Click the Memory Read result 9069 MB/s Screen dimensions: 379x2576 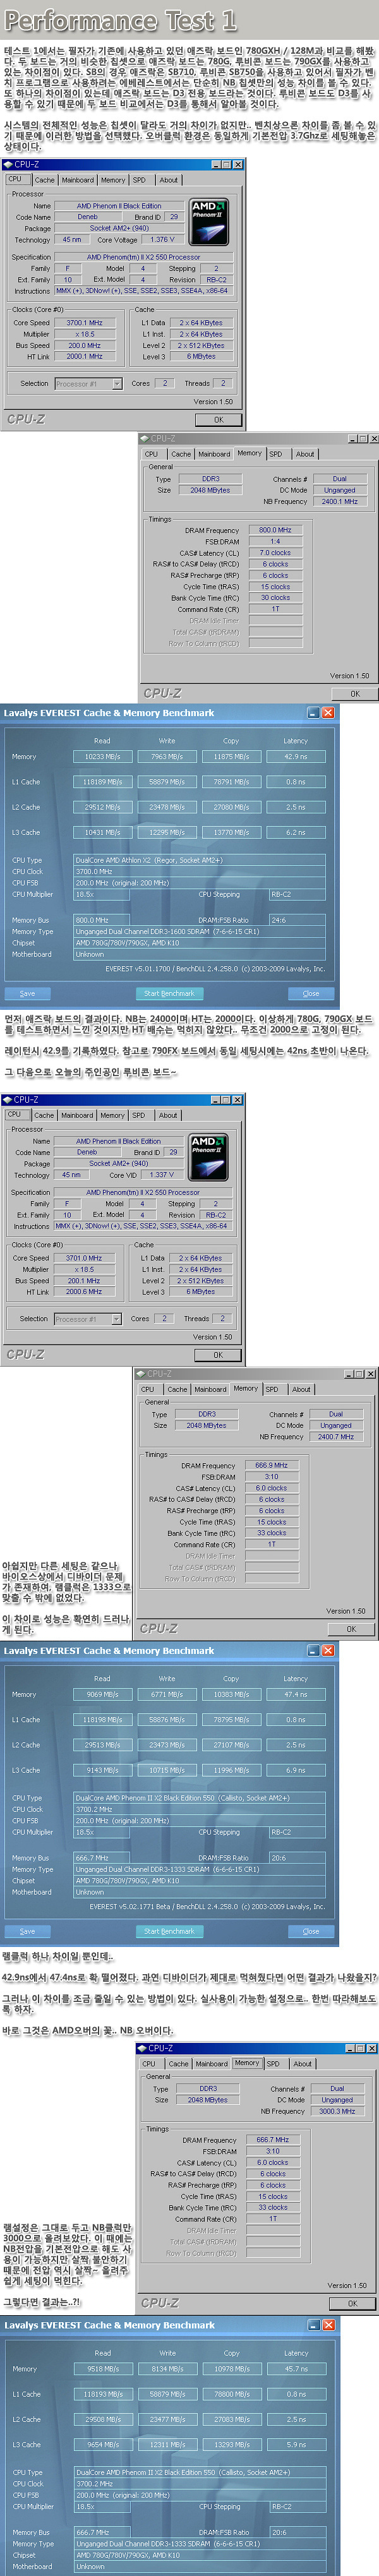(102, 1694)
